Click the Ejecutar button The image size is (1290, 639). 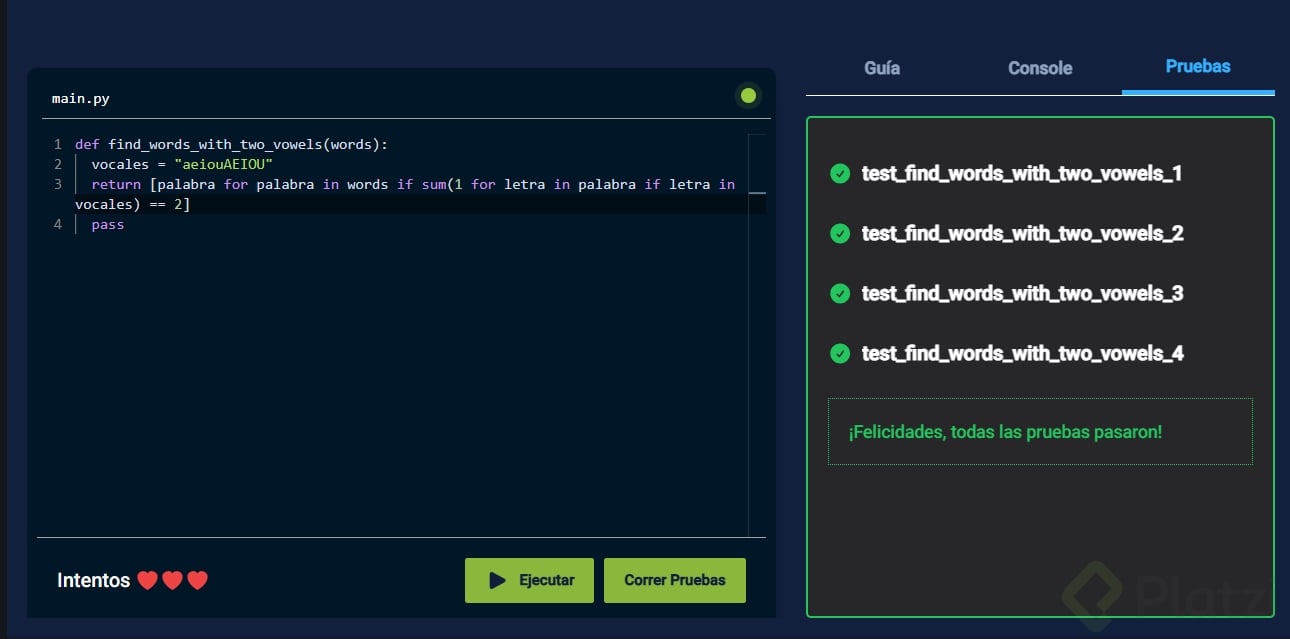[529, 580]
